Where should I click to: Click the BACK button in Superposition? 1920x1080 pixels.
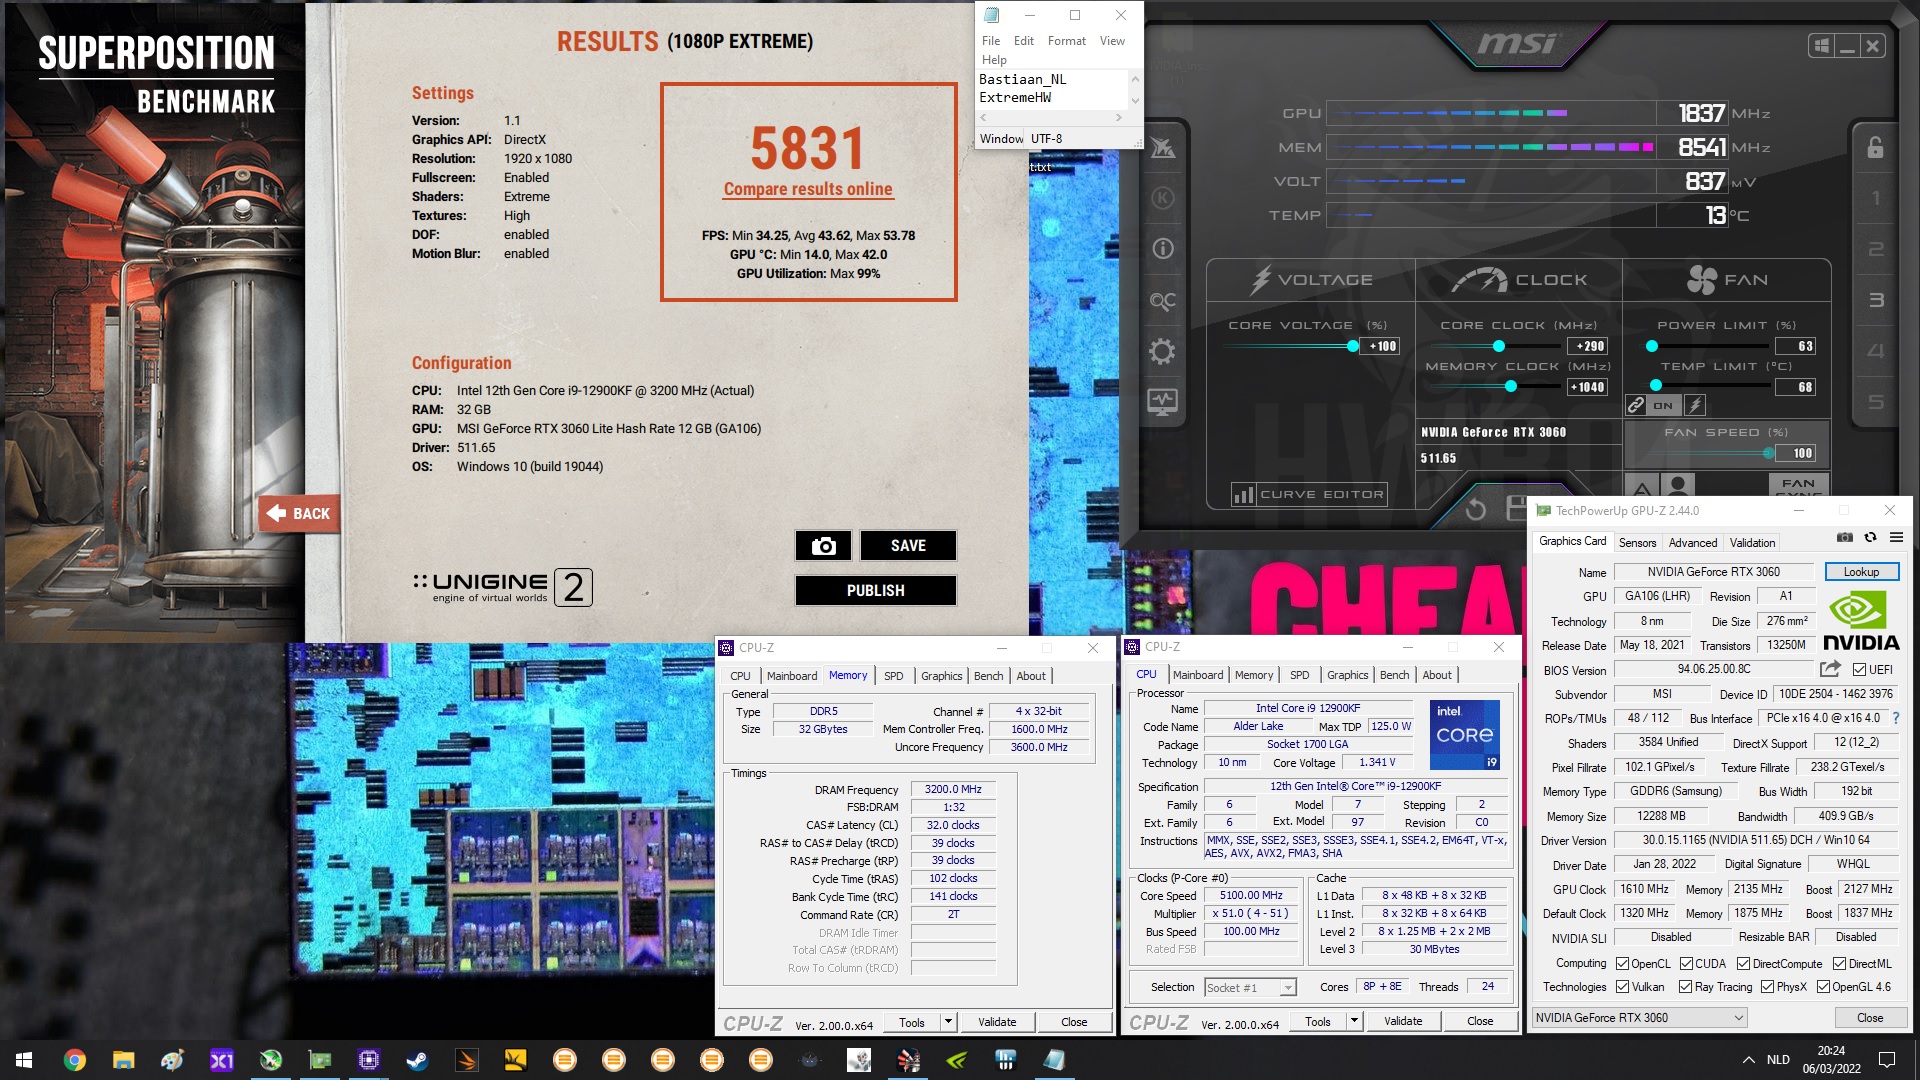[x=299, y=513]
